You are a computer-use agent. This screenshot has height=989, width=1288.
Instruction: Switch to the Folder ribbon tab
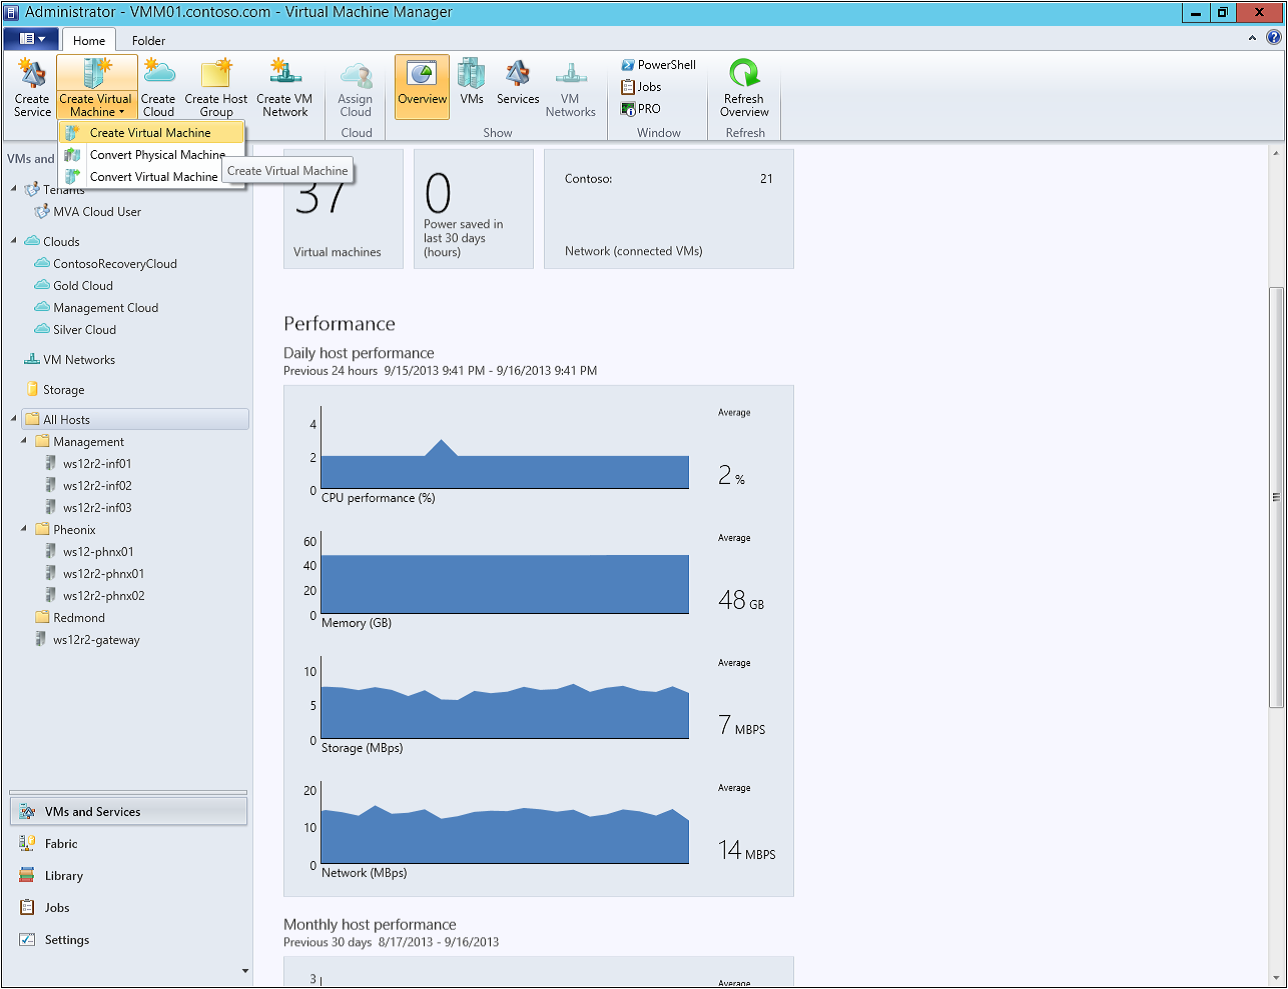coord(148,40)
